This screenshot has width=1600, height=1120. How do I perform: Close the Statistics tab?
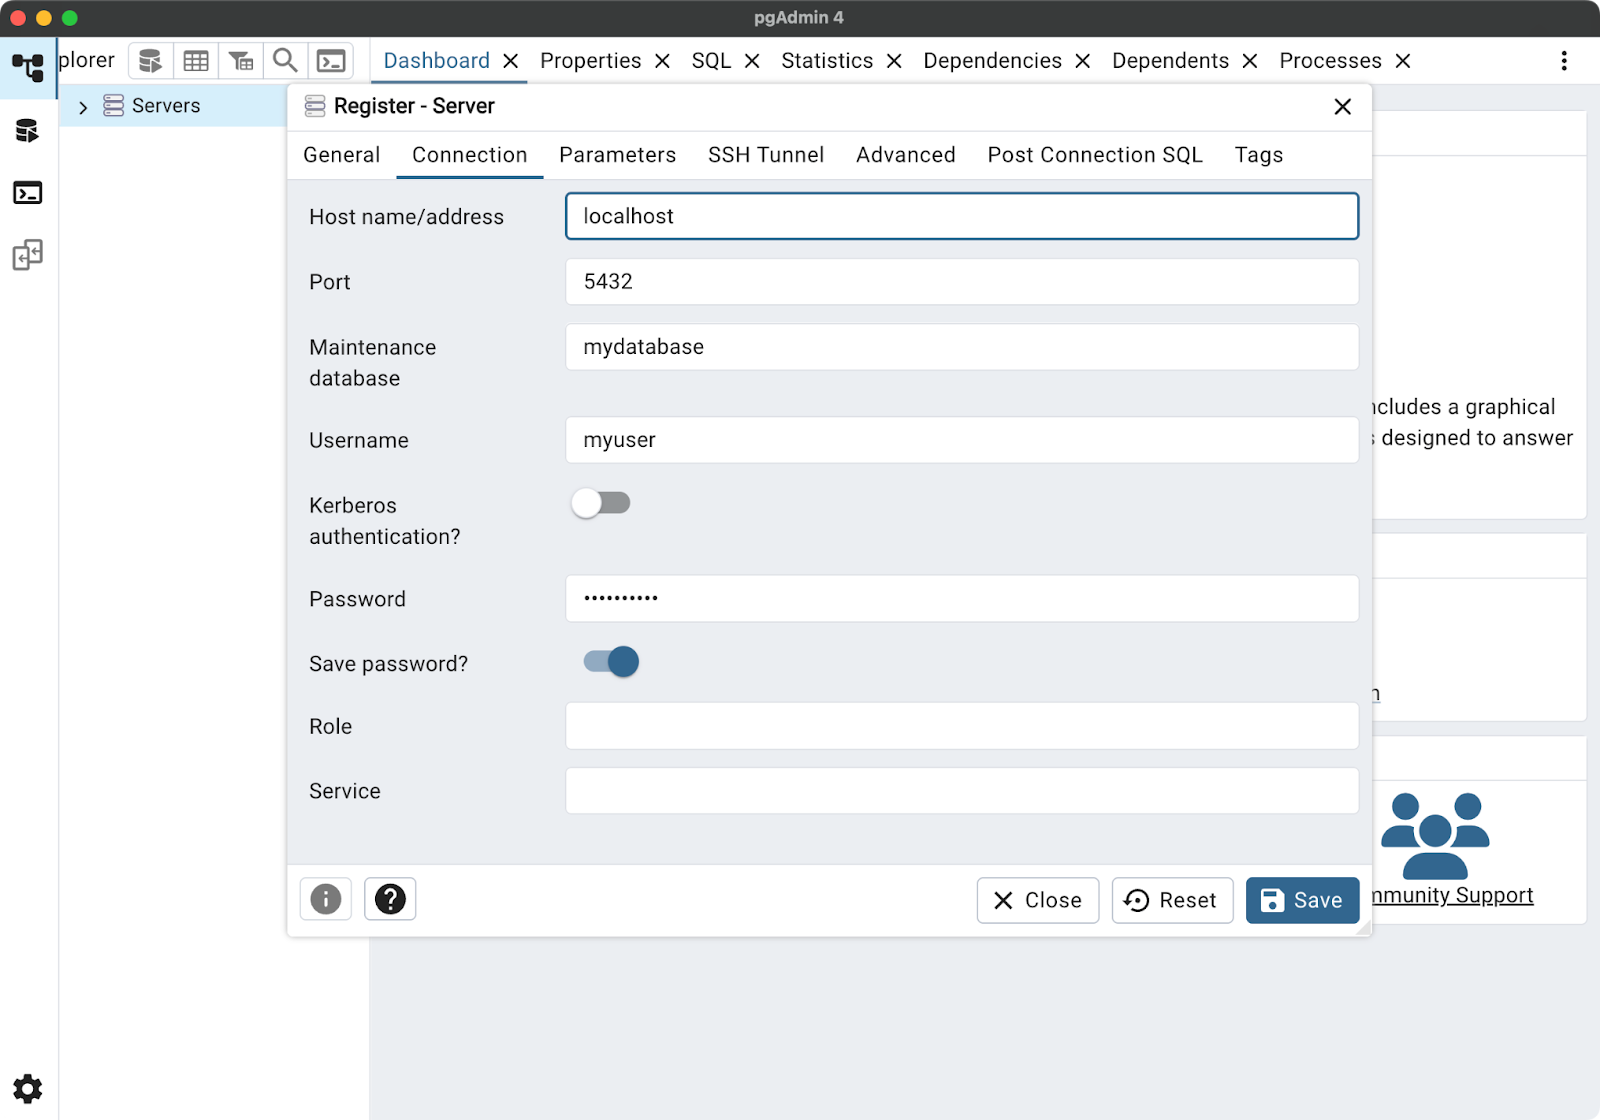pyautogui.click(x=894, y=61)
